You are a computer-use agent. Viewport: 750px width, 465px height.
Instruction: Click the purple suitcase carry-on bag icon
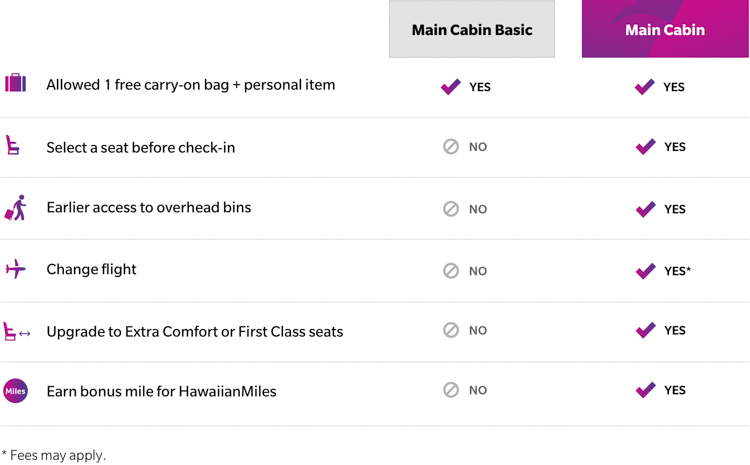(15, 83)
